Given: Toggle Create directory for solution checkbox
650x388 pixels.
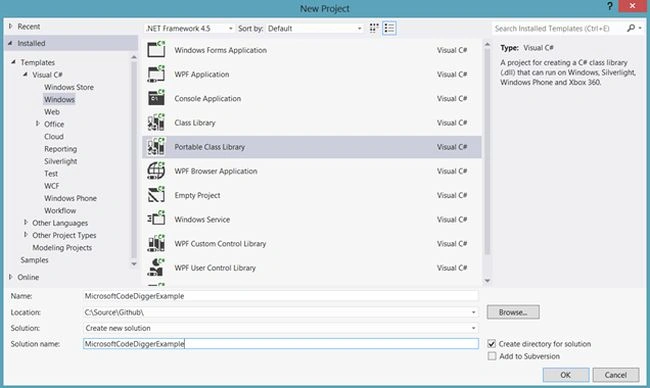Looking at the screenshot, I should (x=492, y=344).
